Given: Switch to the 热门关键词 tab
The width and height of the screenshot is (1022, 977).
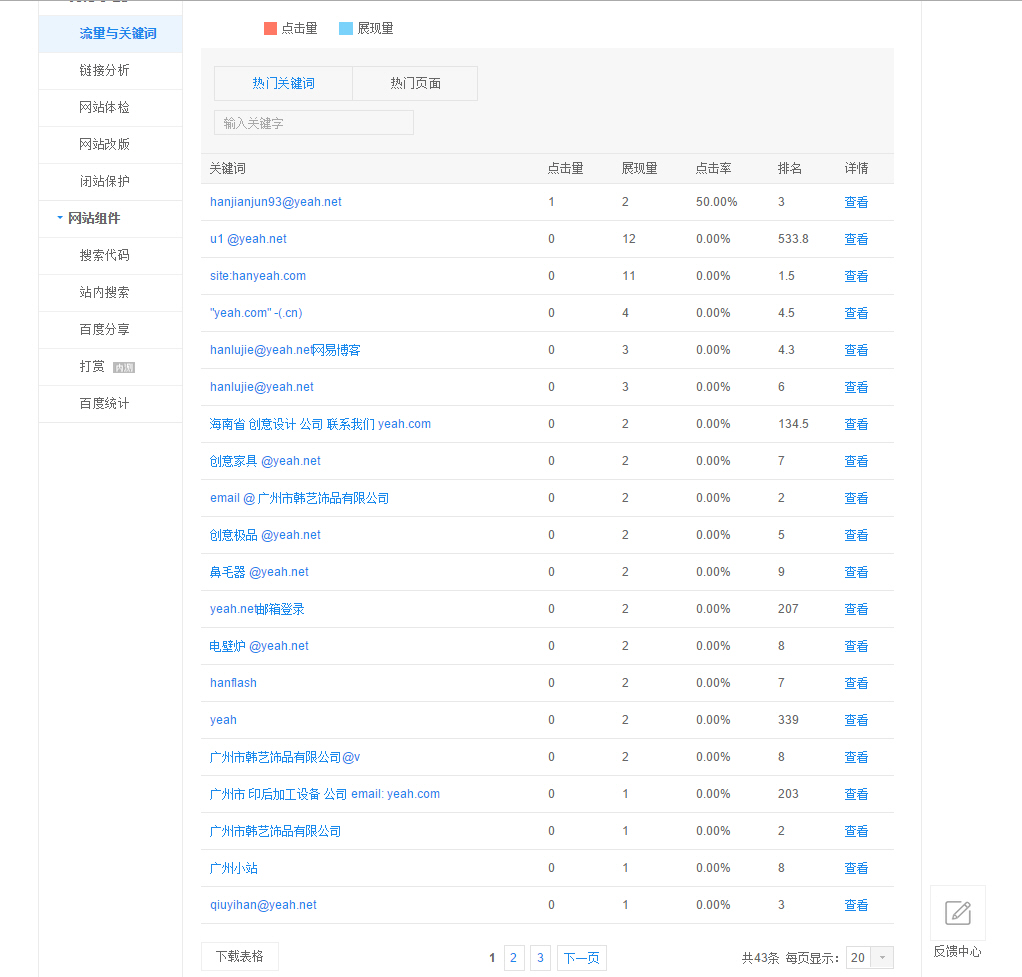Looking at the screenshot, I should tap(284, 83).
